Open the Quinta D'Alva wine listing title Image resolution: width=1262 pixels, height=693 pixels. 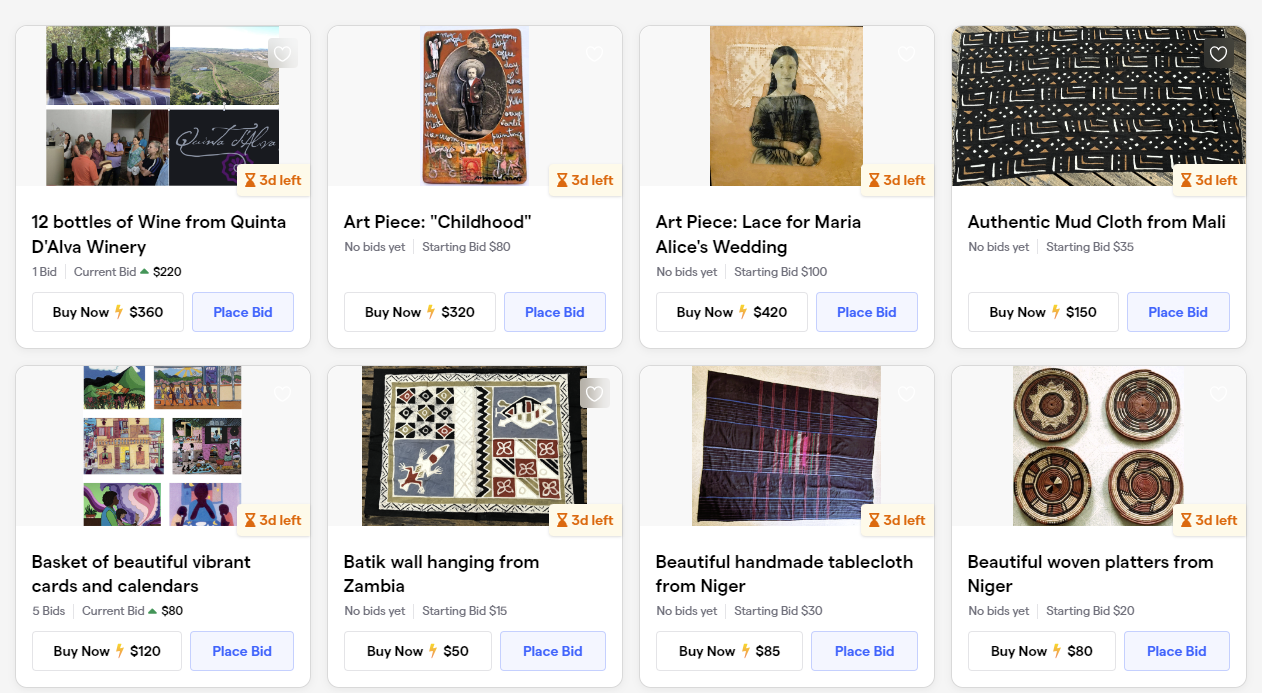coord(159,234)
